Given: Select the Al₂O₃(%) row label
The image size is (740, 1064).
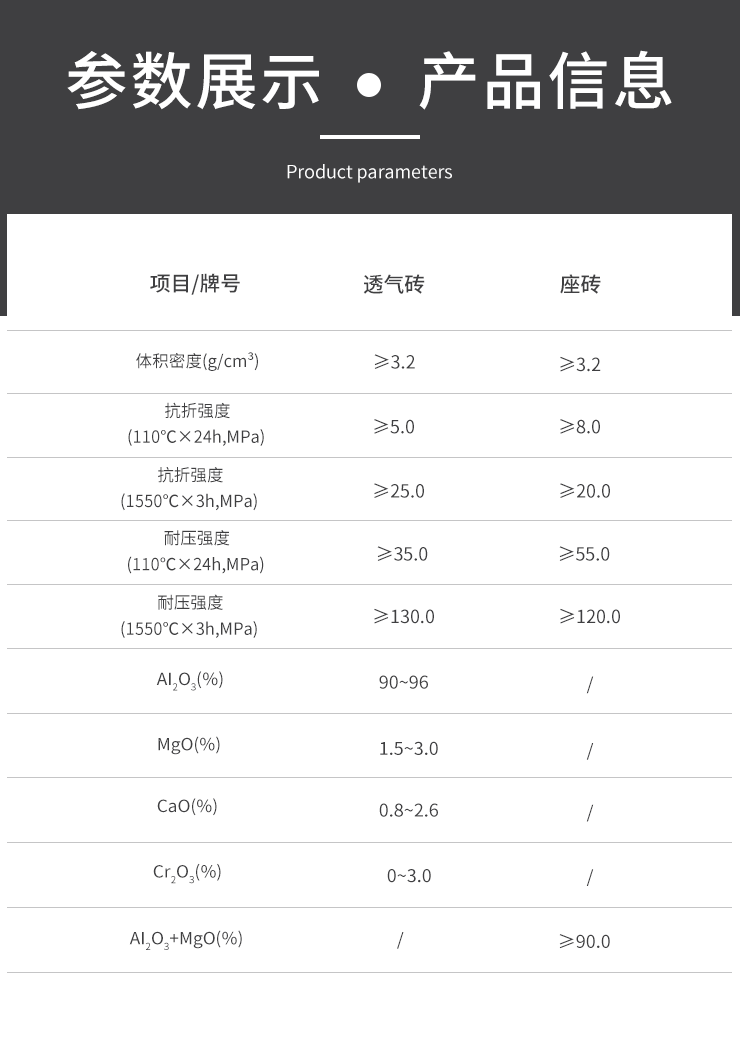Looking at the screenshot, I should pos(190,680).
